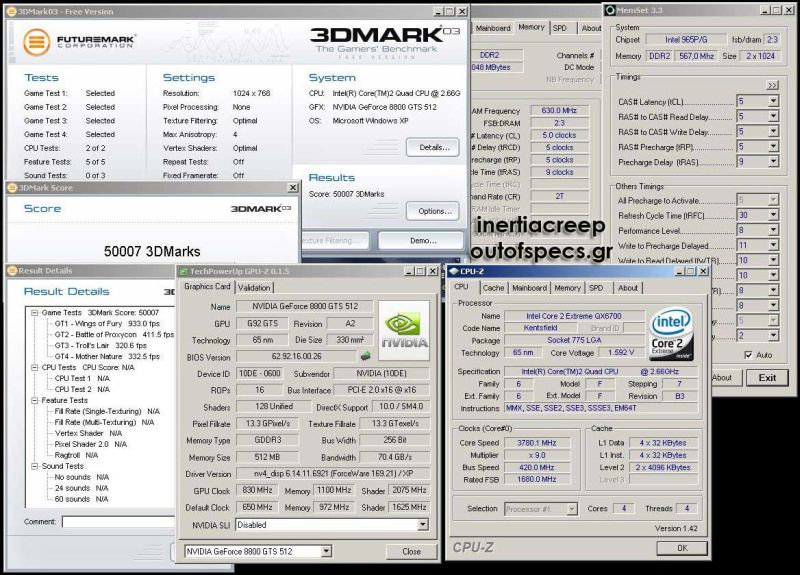Click Driver Version field in GPU-Z
Screen dimensions: 800x575
pyautogui.click(x=333, y=473)
